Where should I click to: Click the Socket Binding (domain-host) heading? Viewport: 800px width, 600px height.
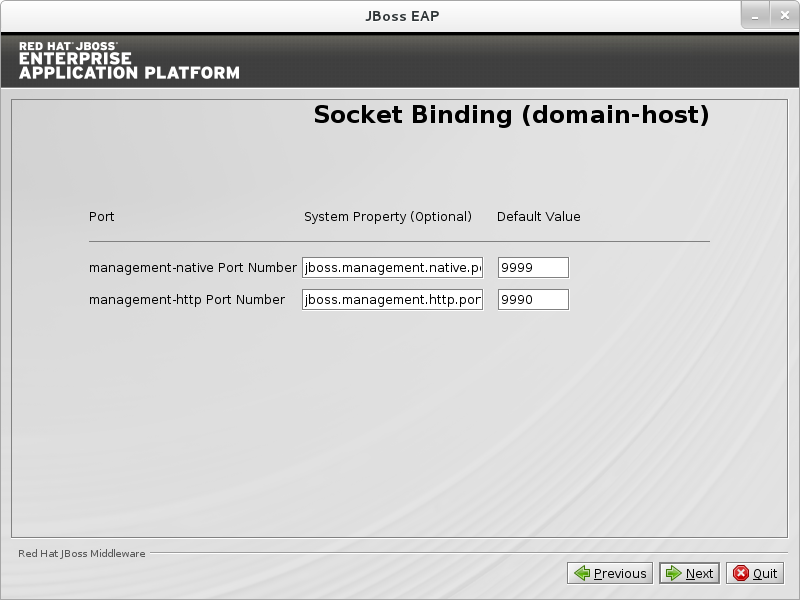coord(511,115)
